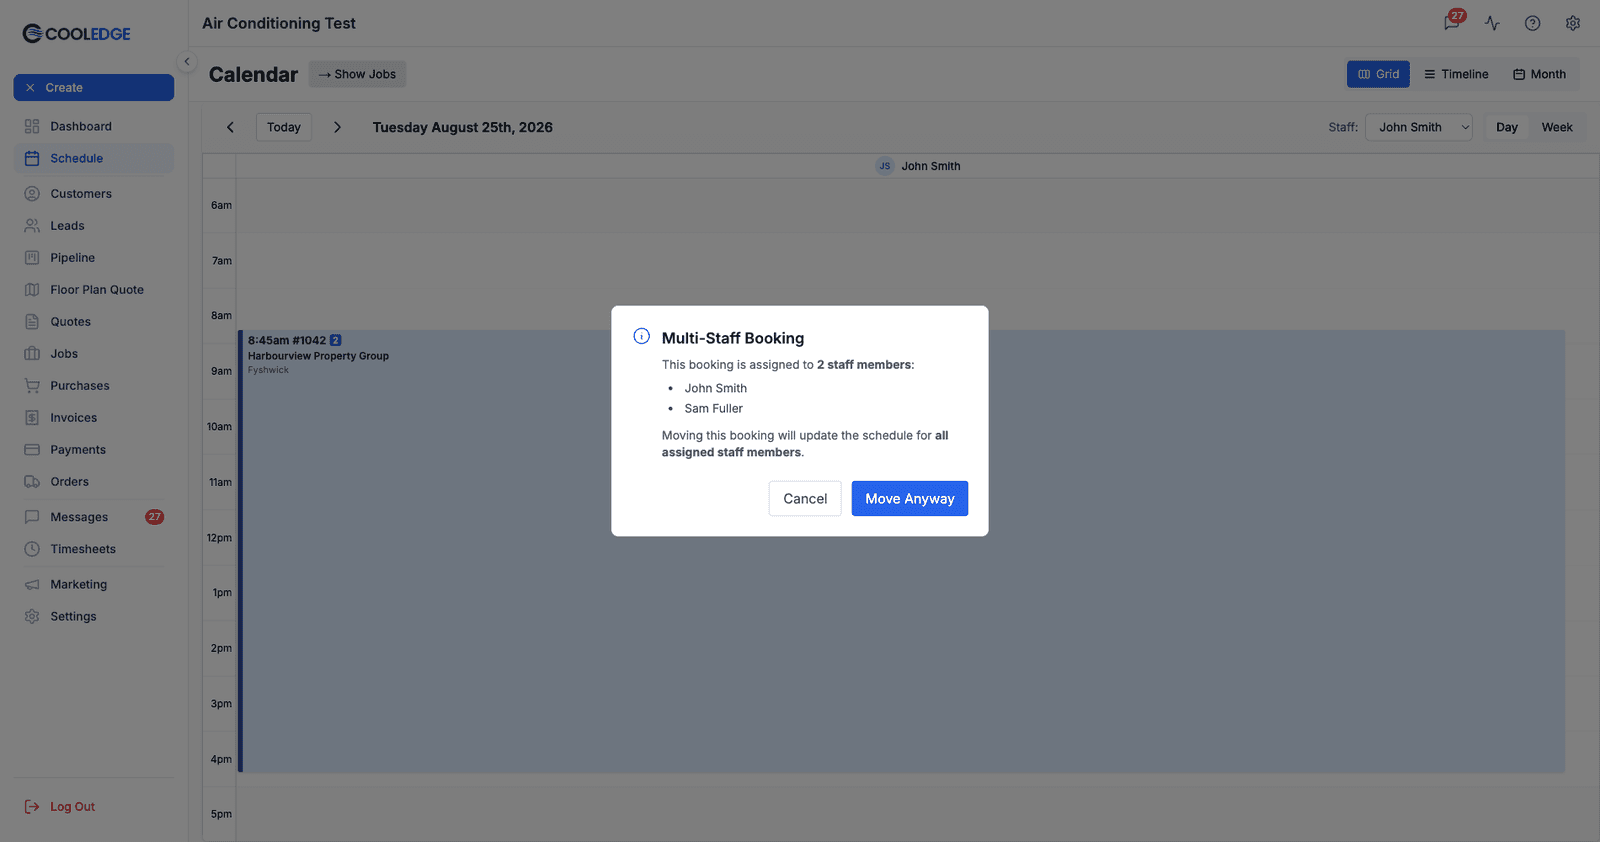Open the settings gear icon in header
This screenshot has height=842, width=1600.
tap(1573, 23)
